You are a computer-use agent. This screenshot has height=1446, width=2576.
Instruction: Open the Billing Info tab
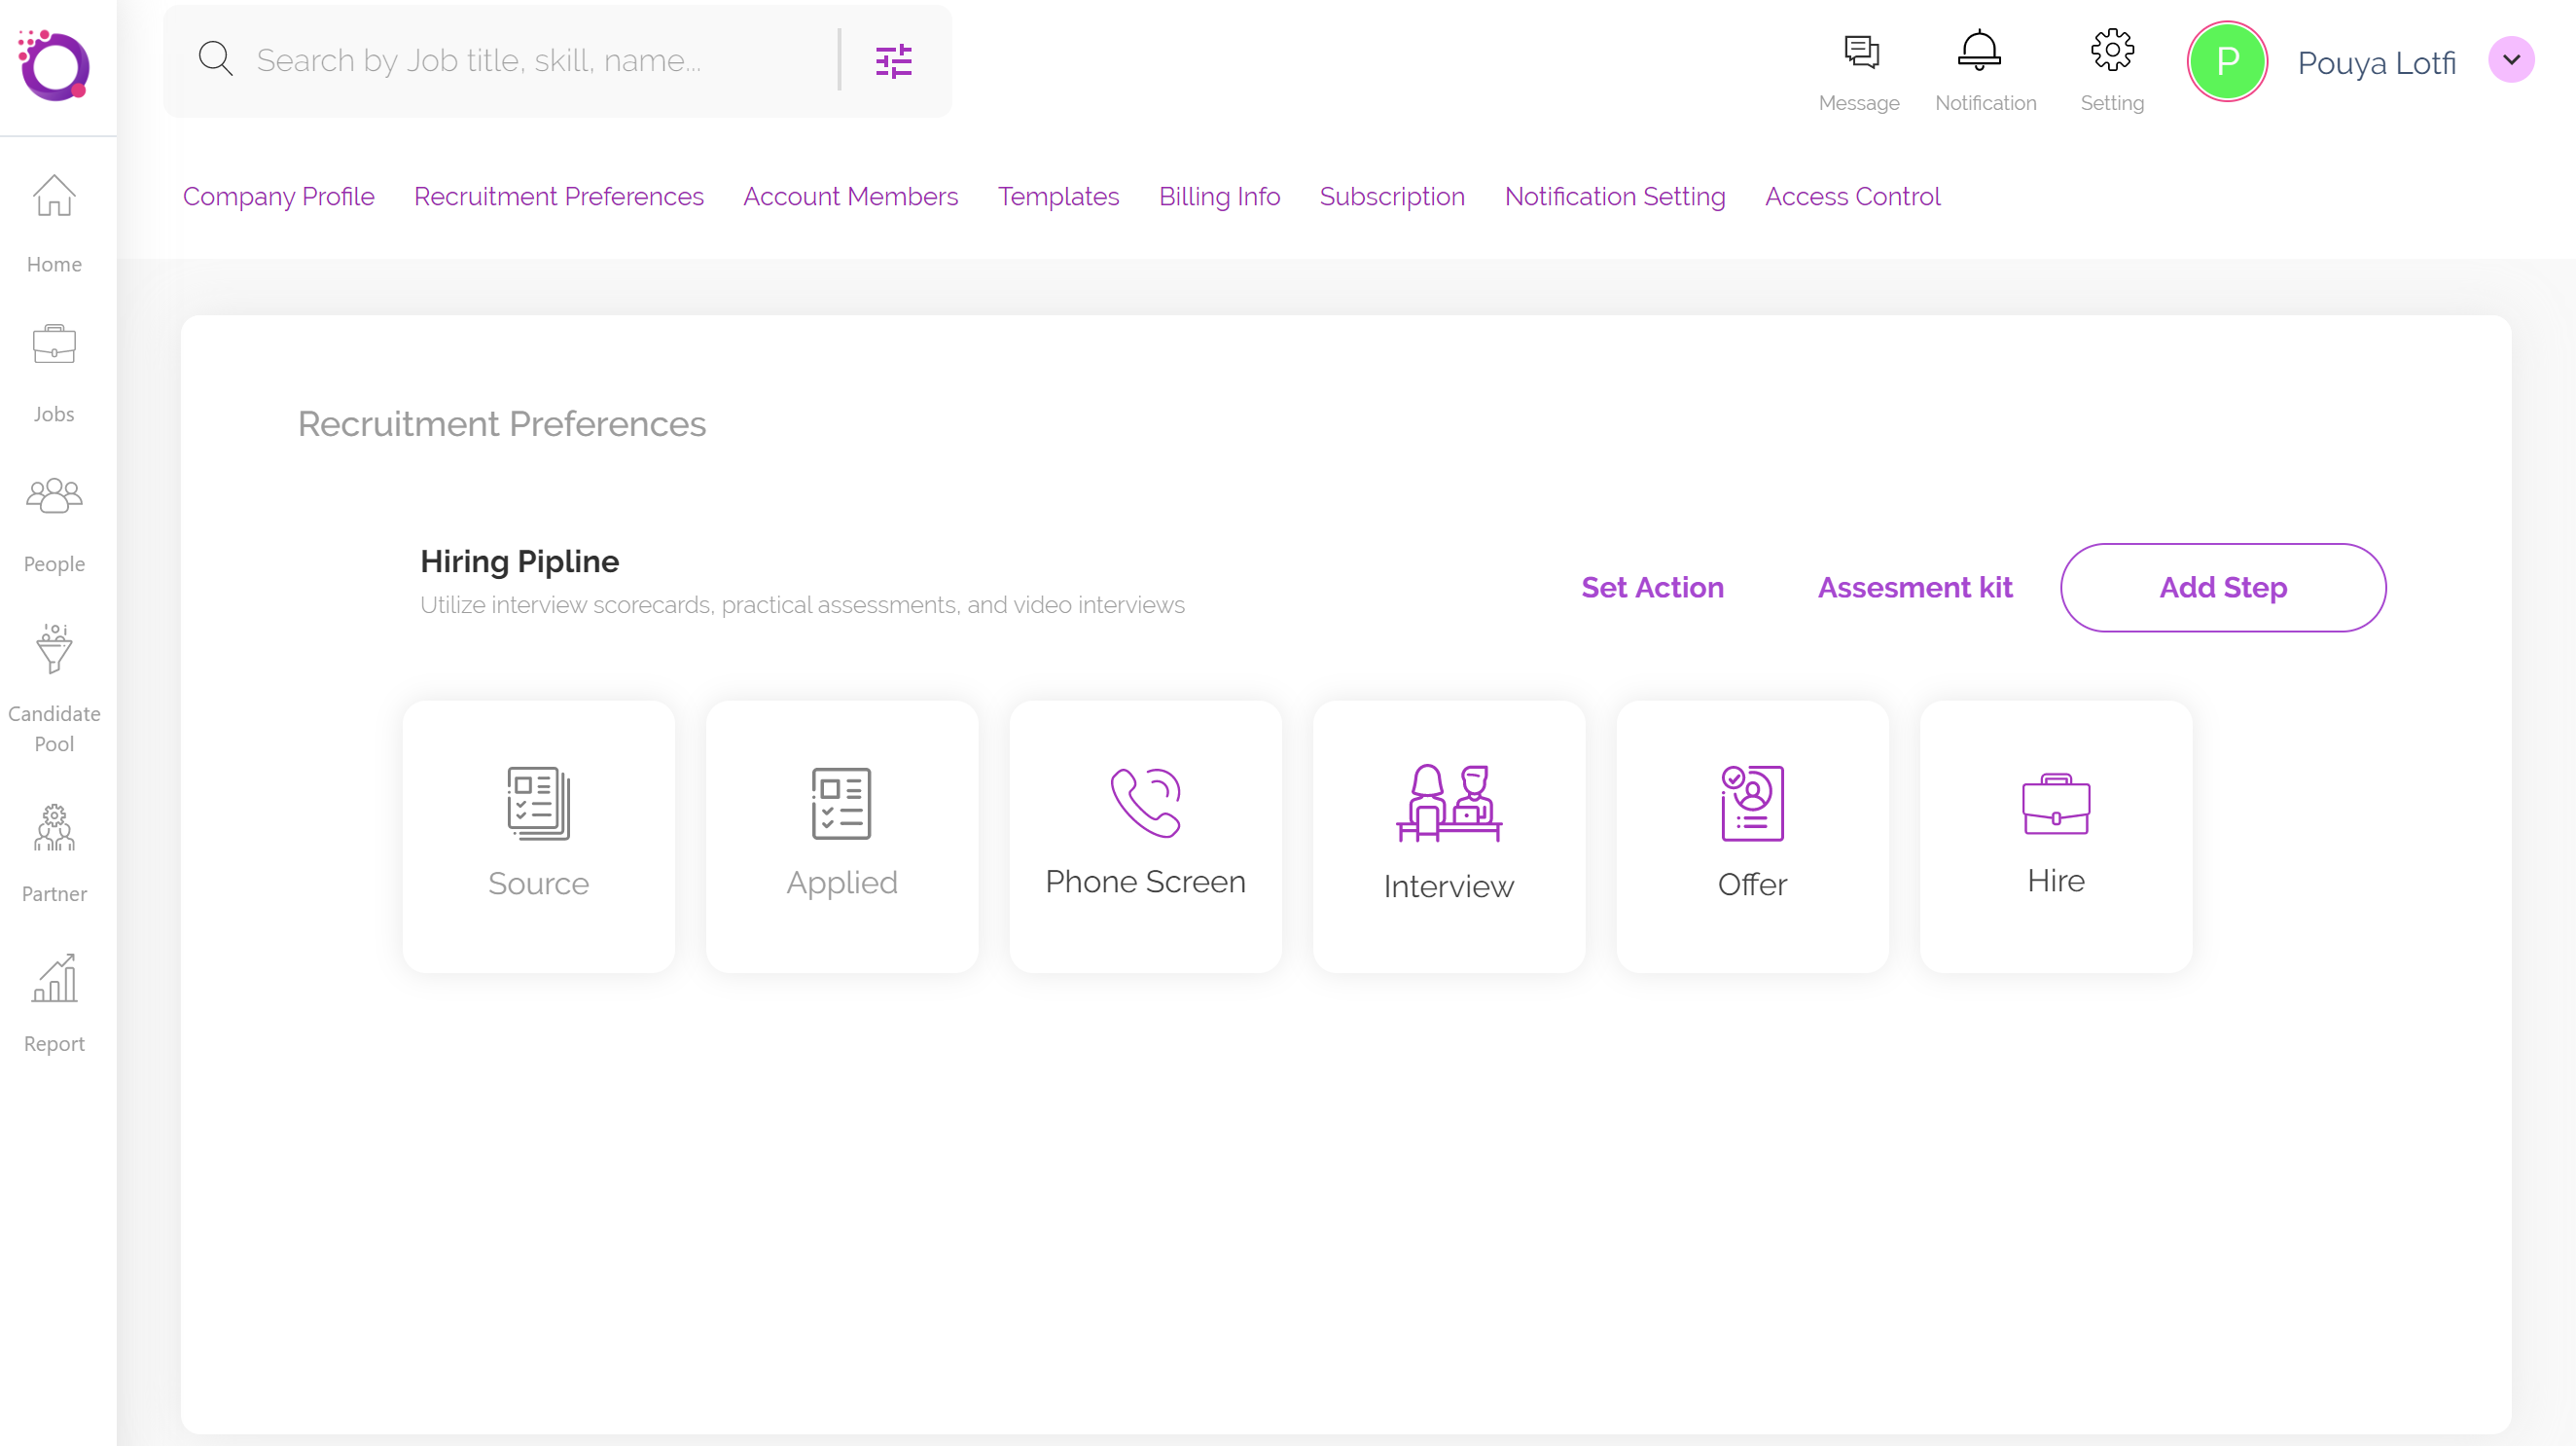pyautogui.click(x=1219, y=196)
